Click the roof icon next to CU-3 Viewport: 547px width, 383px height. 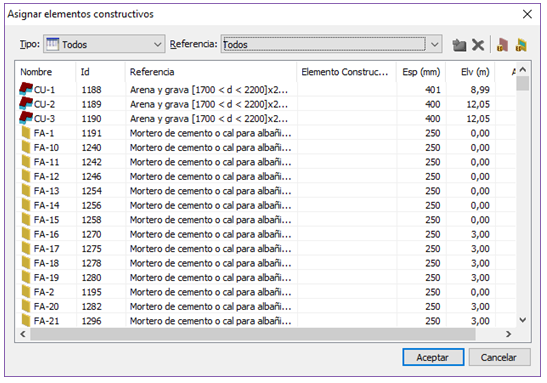[26, 118]
